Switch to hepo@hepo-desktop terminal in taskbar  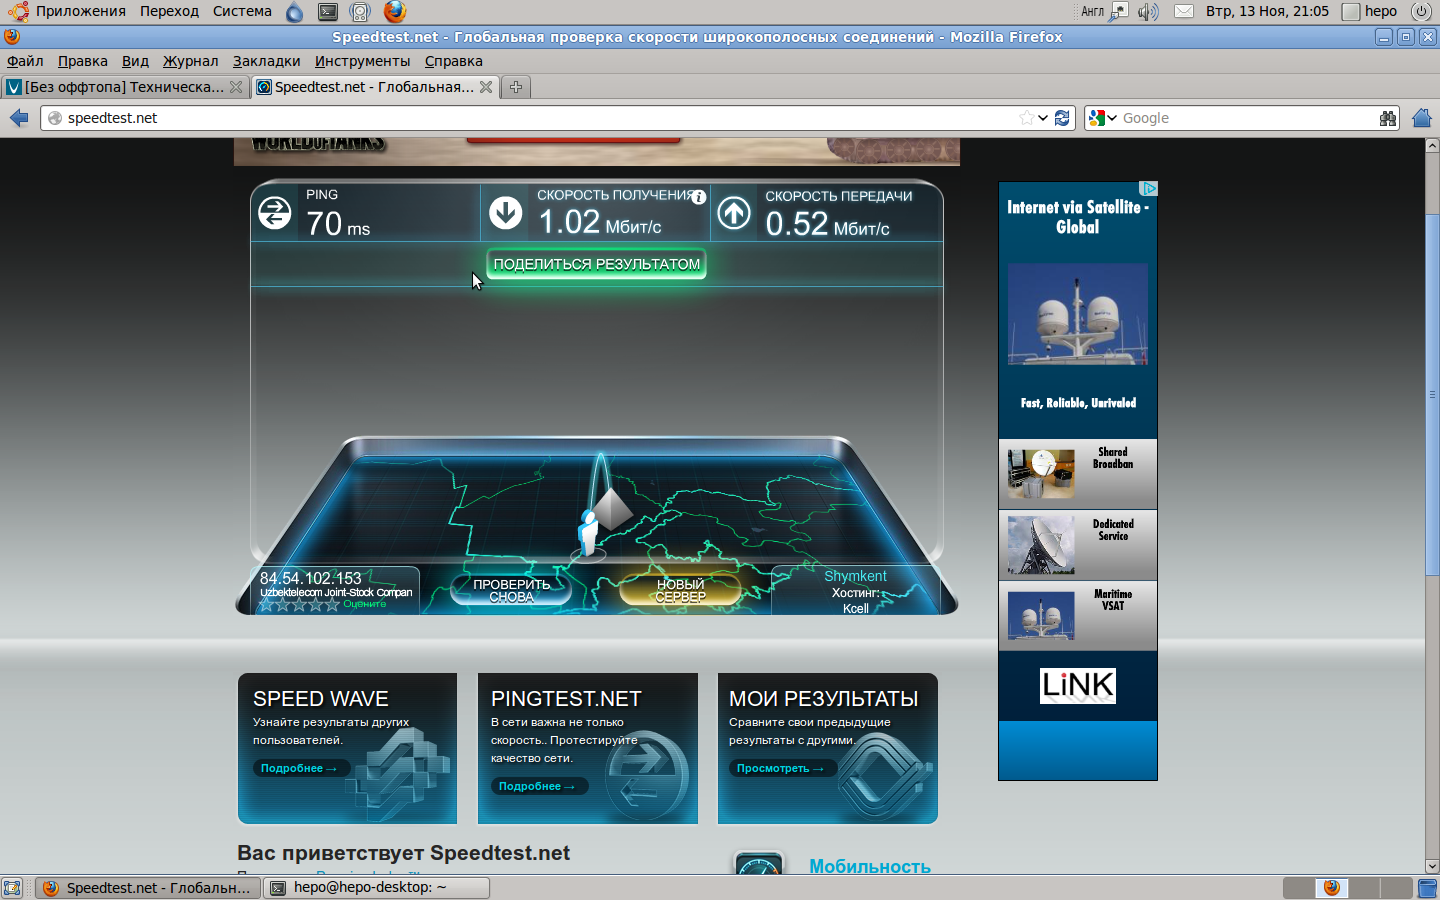pyautogui.click(x=376, y=888)
